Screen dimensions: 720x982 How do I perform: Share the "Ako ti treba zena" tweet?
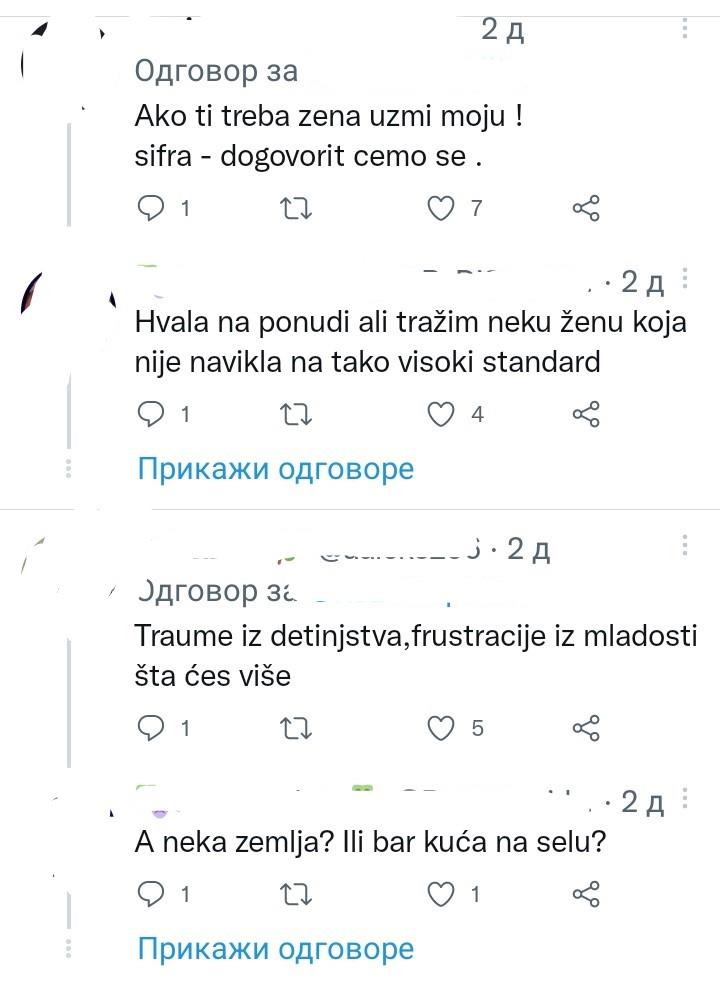click(x=588, y=209)
